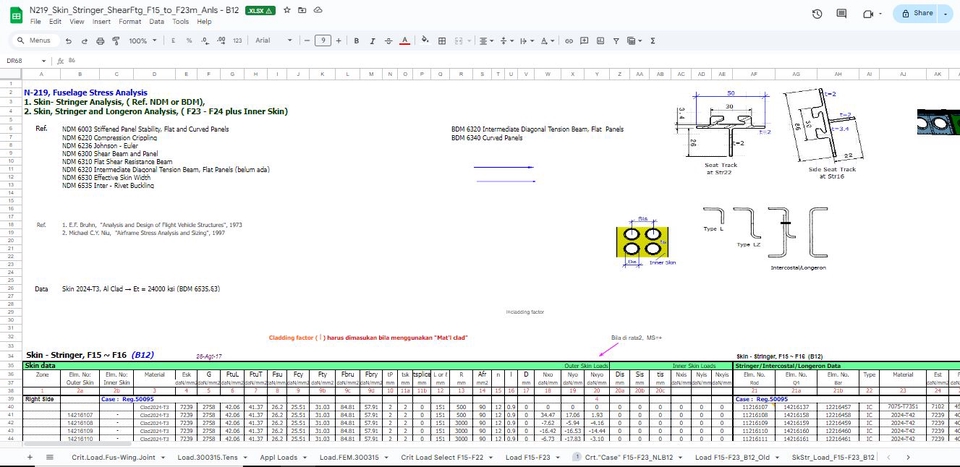Choose the text color
Screen dimensions: 960x467
coord(404,41)
